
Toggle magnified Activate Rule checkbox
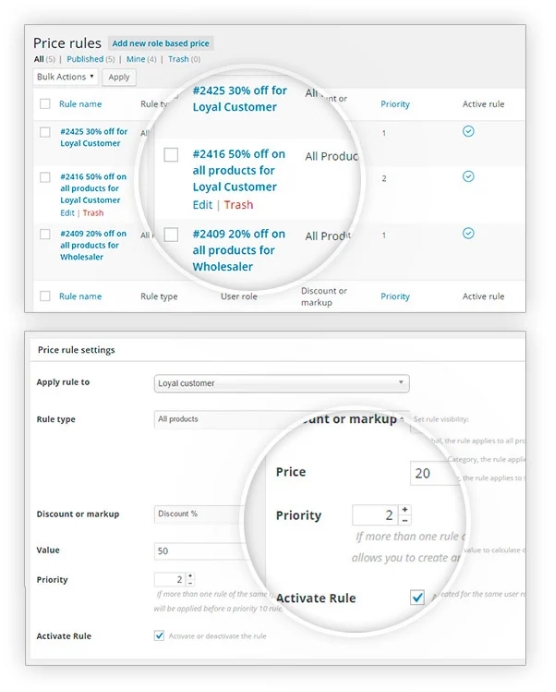(x=417, y=598)
